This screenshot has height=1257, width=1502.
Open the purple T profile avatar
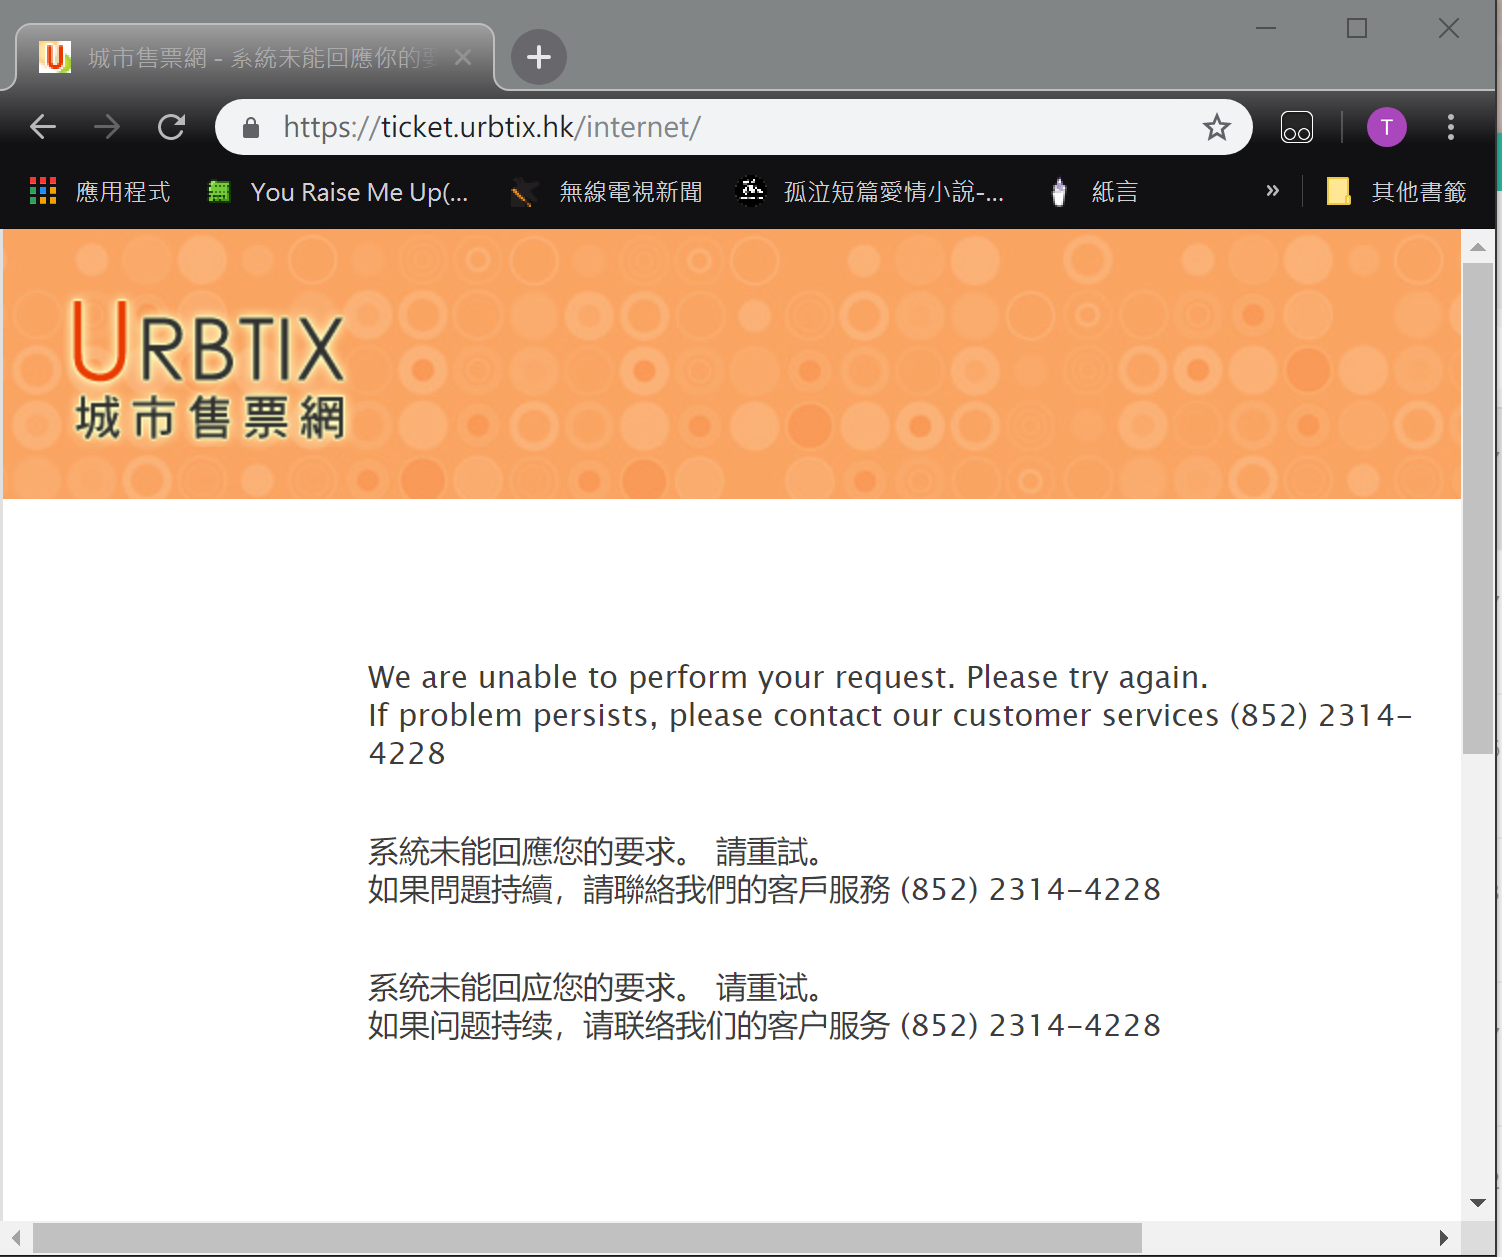tap(1387, 127)
